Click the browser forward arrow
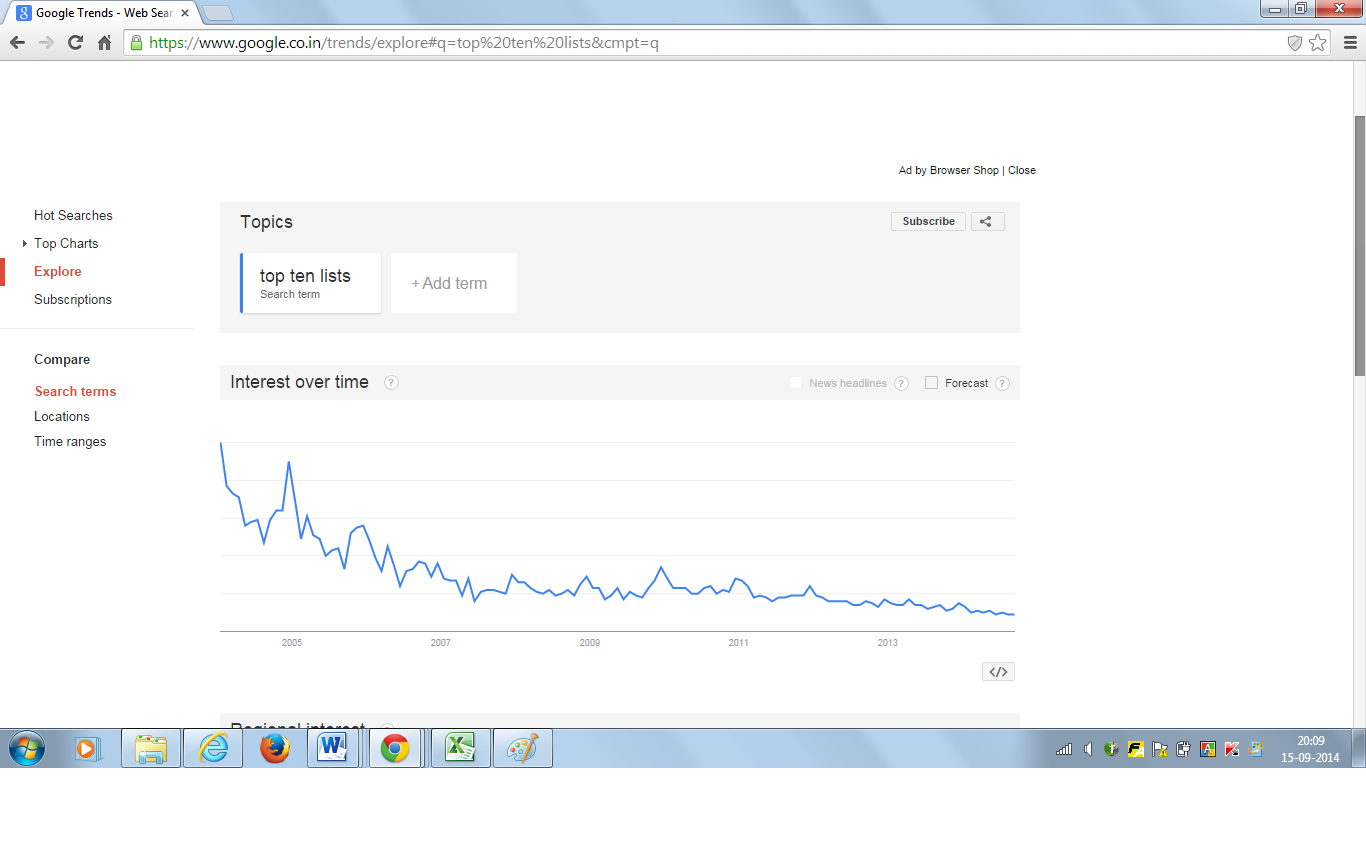The image size is (1366, 852). coord(46,43)
